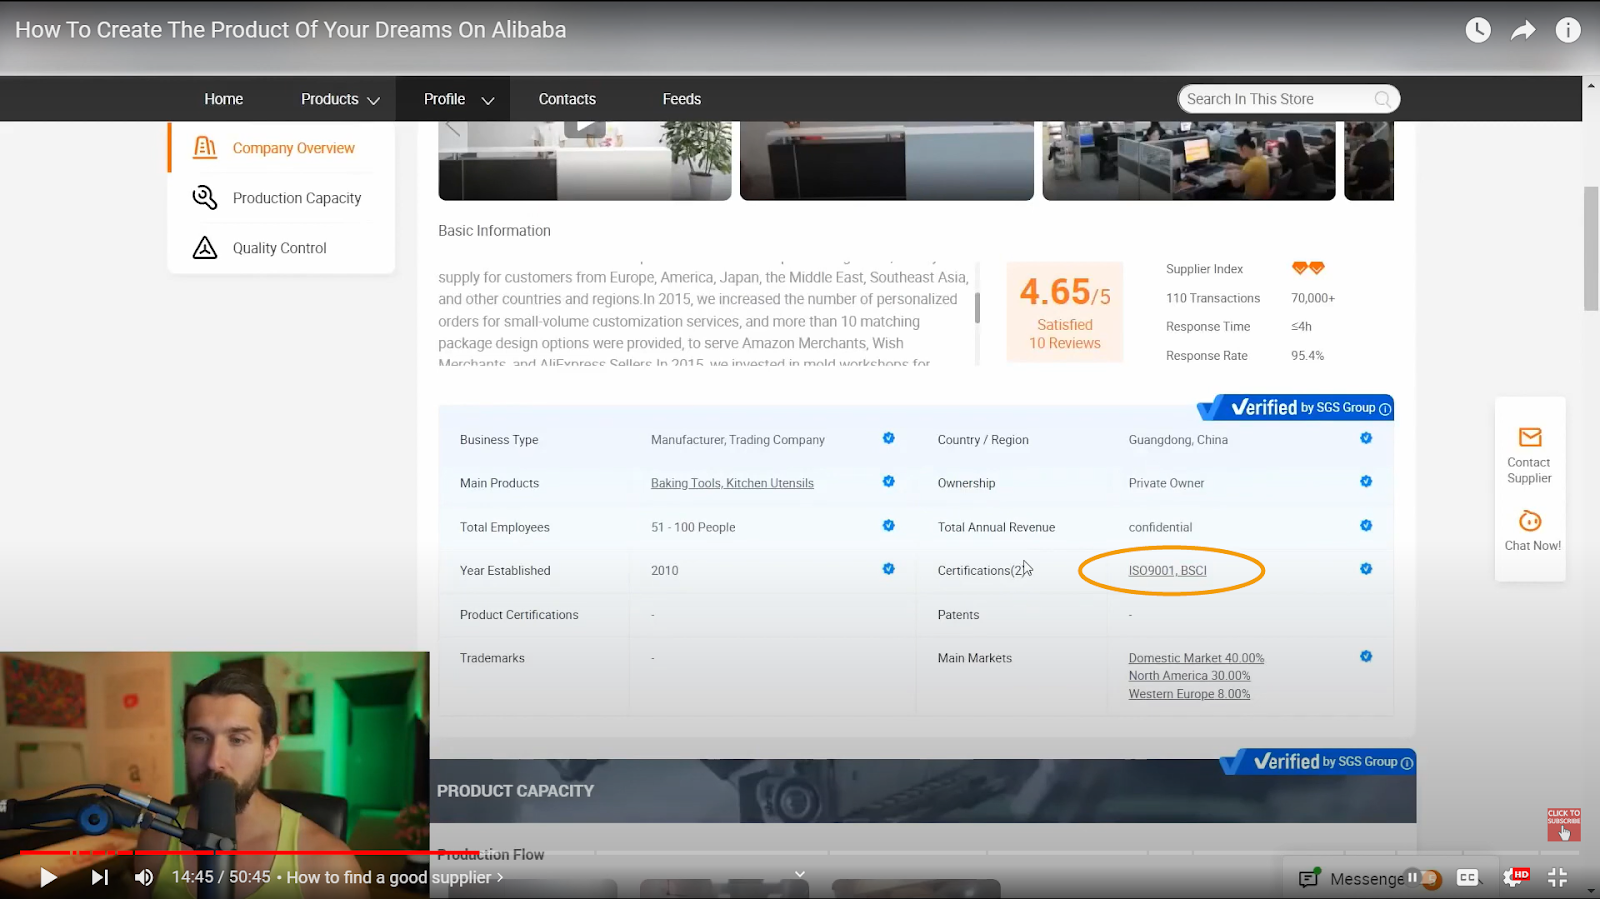The width and height of the screenshot is (1600, 899).
Task: Open the office workers photo thumbnail
Action: [x=1189, y=160]
